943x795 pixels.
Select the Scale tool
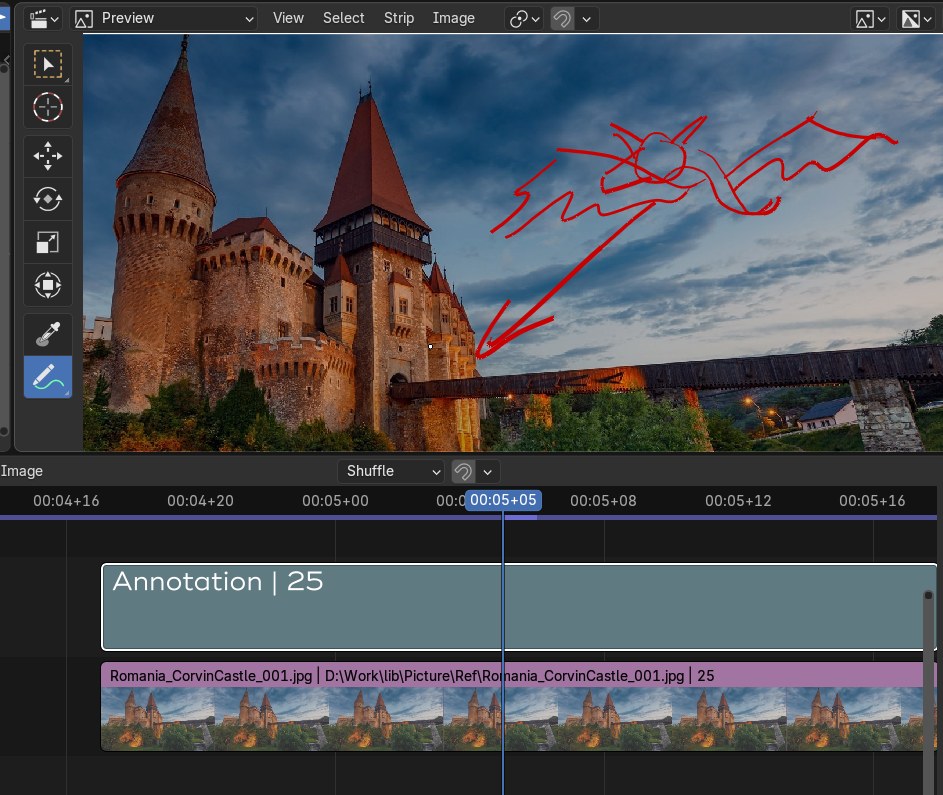point(48,242)
